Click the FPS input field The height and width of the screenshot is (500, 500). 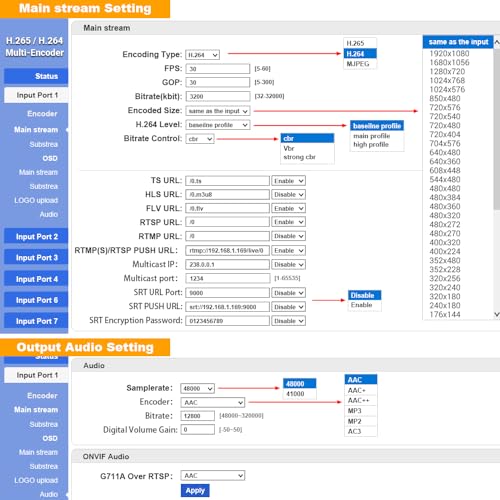tap(218, 69)
